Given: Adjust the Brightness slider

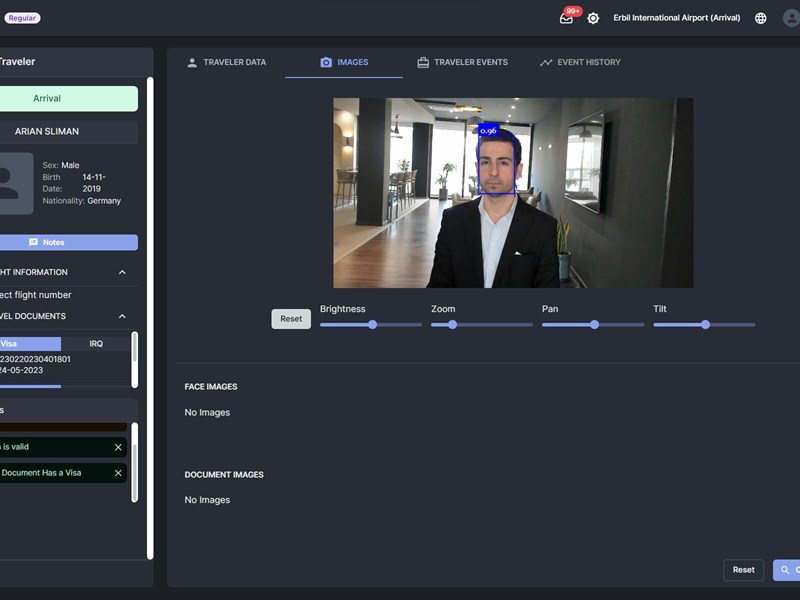Looking at the screenshot, I should (x=372, y=324).
